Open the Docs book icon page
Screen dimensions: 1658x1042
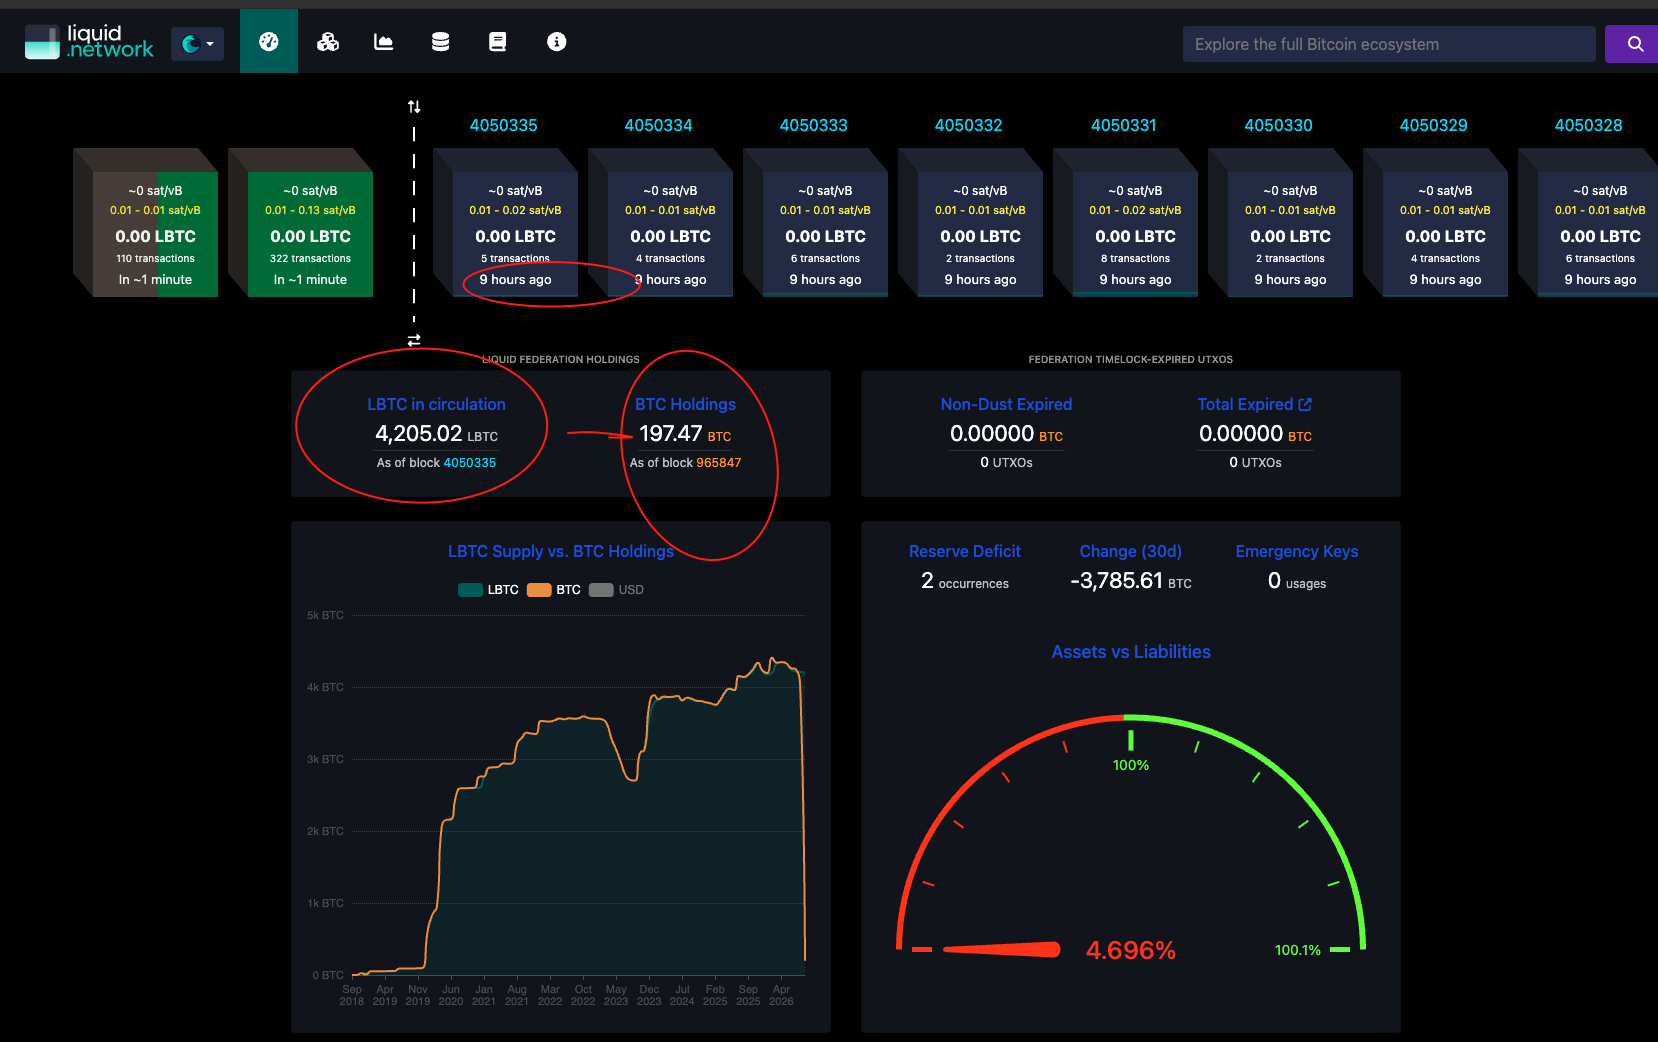497,42
